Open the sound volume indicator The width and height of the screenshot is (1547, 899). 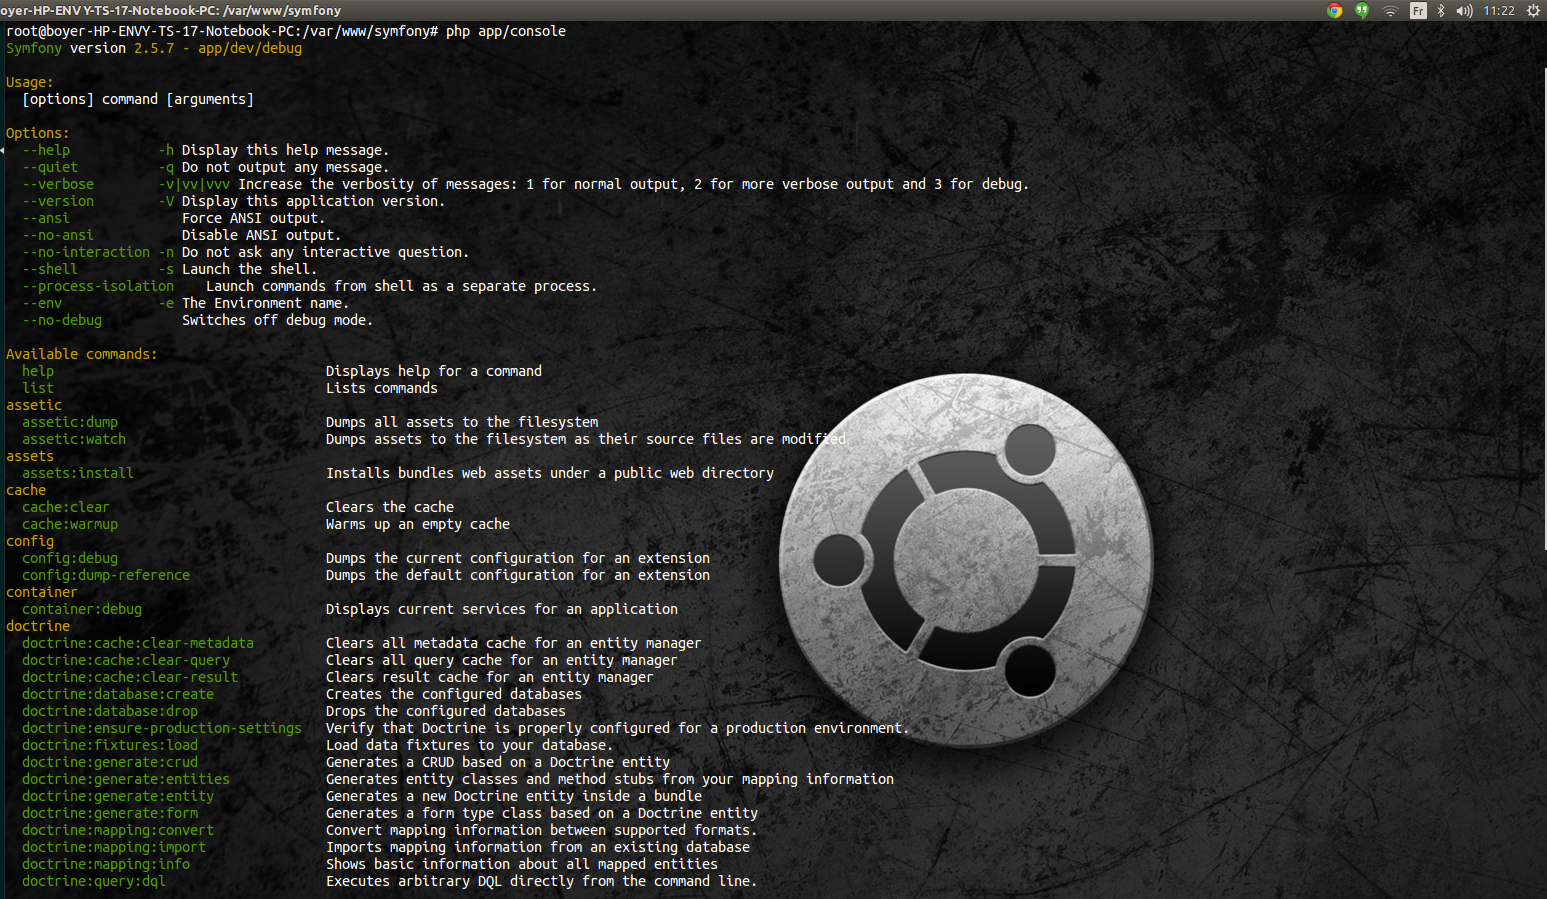[1464, 11]
